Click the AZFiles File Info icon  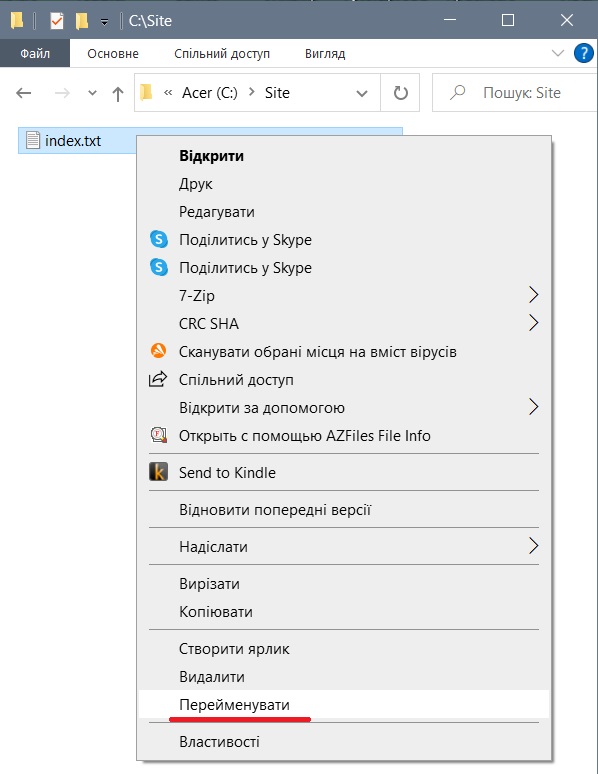click(x=159, y=435)
